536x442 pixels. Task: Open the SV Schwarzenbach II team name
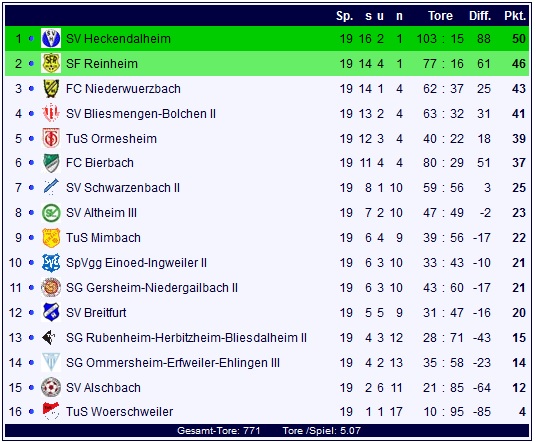[123, 188]
